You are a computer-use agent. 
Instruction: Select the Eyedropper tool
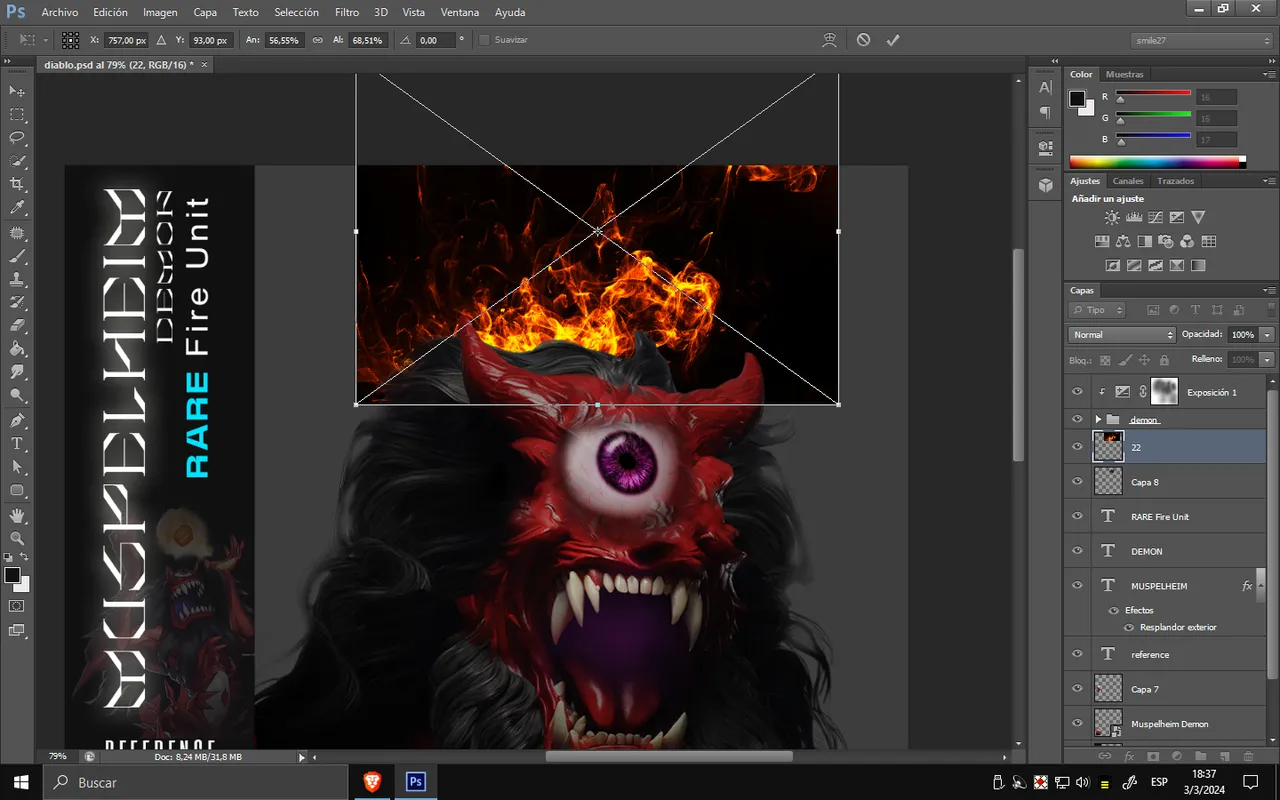click(x=17, y=208)
